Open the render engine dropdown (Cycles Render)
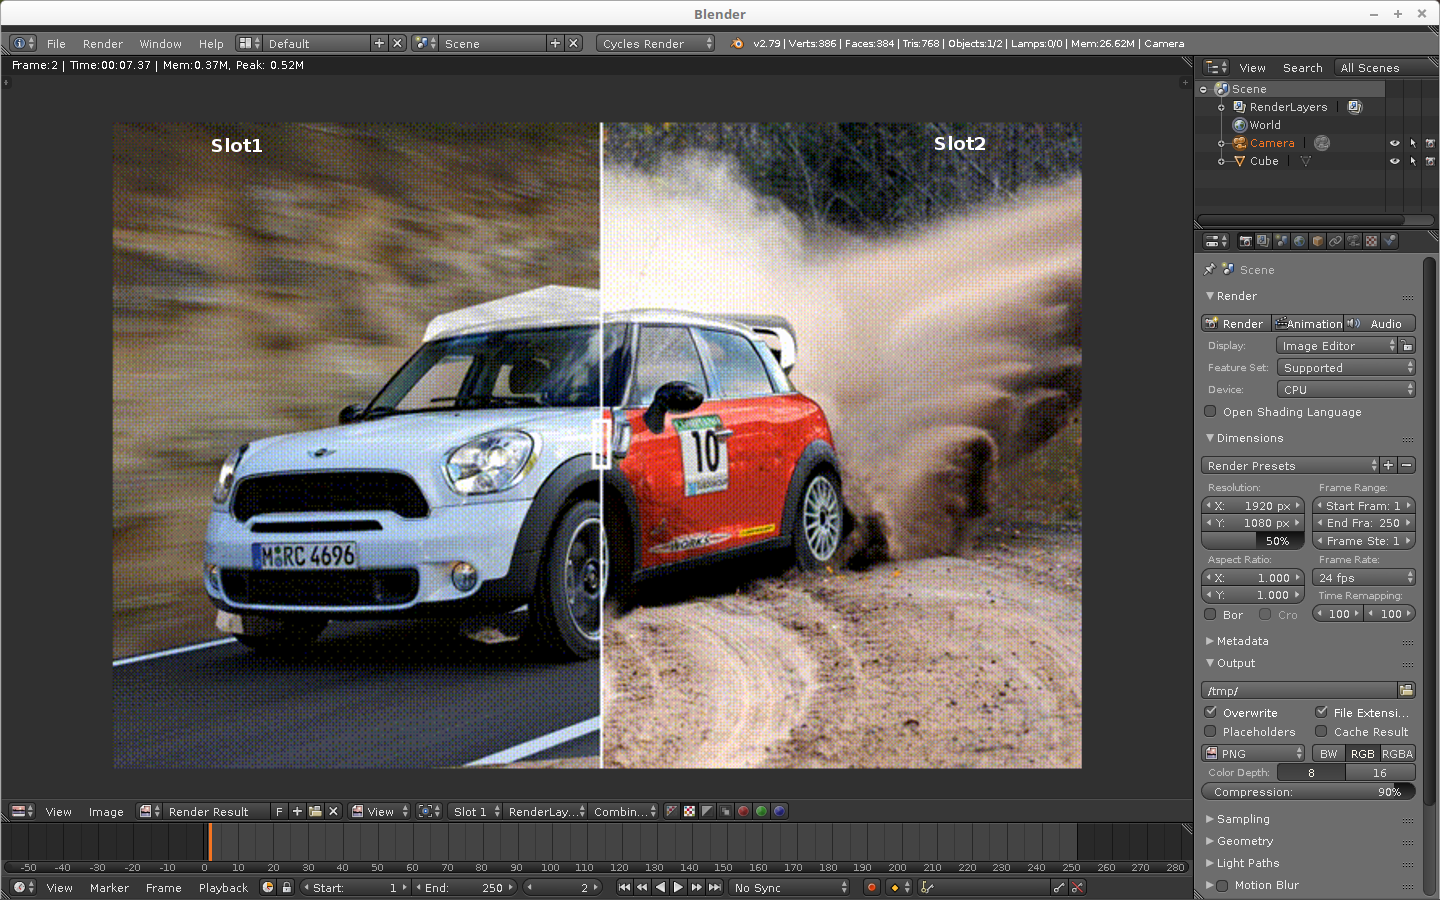The height and width of the screenshot is (900, 1440). point(656,43)
